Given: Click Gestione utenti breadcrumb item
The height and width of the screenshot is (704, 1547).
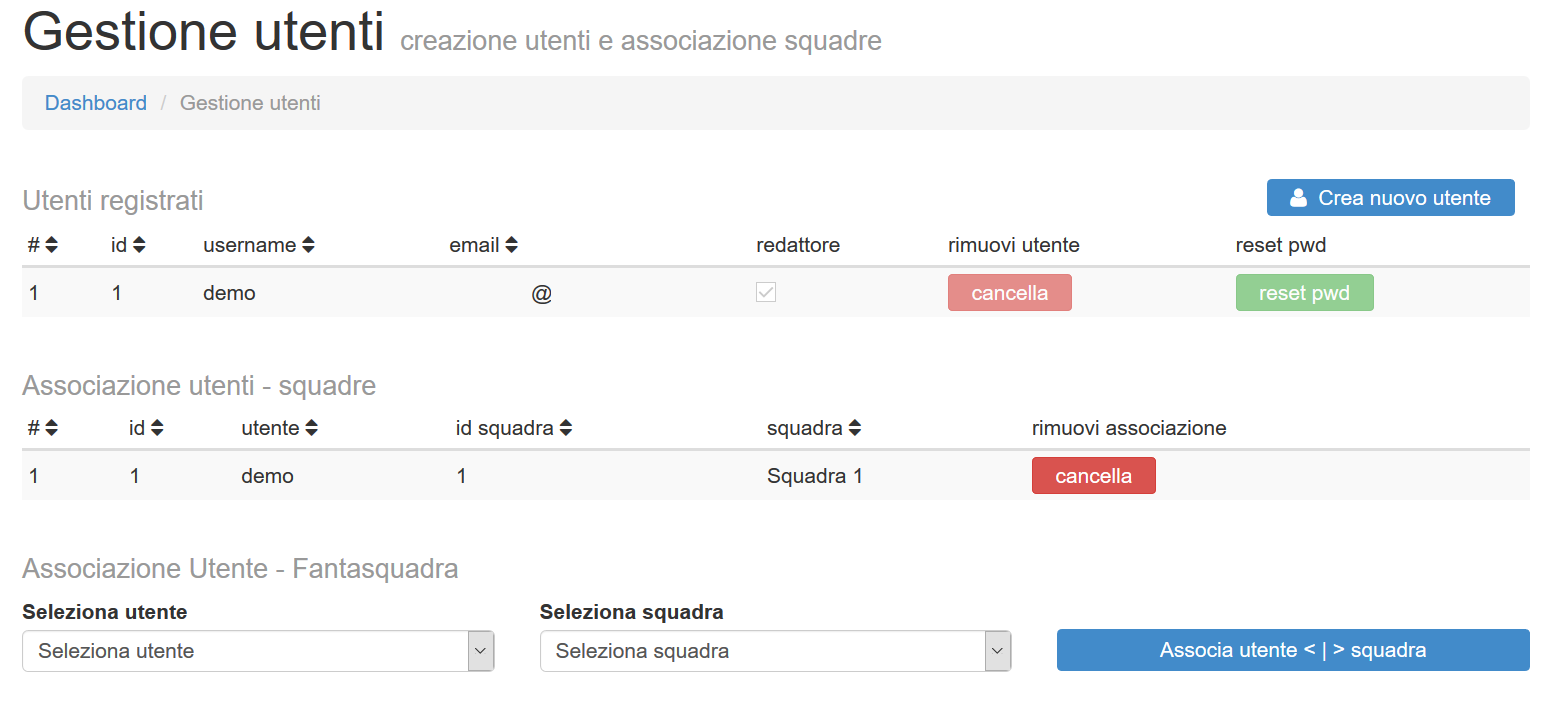Looking at the screenshot, I should (250, 103).
